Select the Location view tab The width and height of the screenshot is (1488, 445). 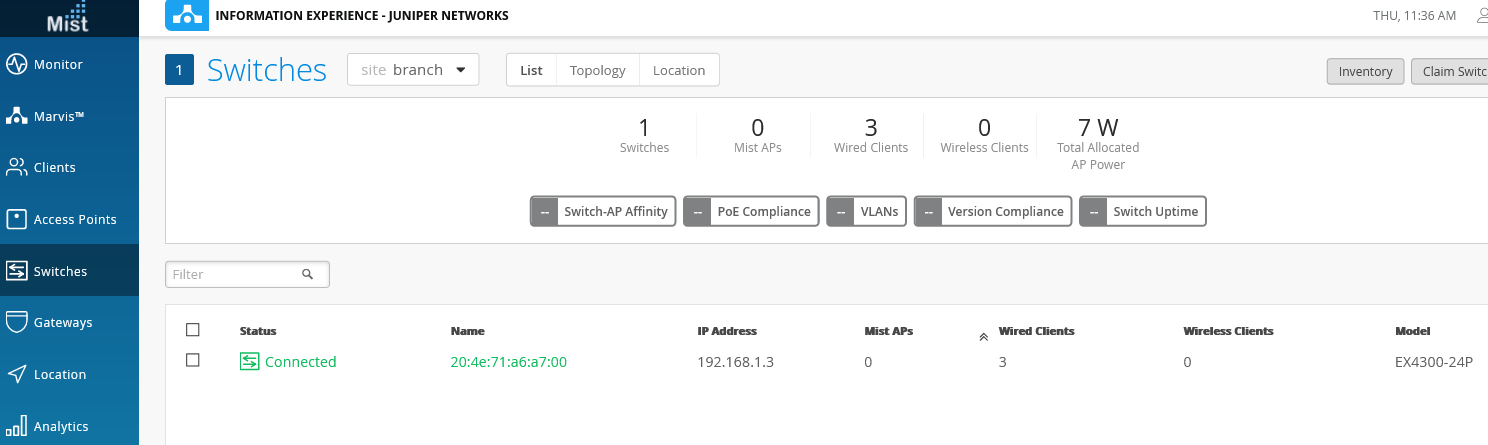click(x=679, y=70)
